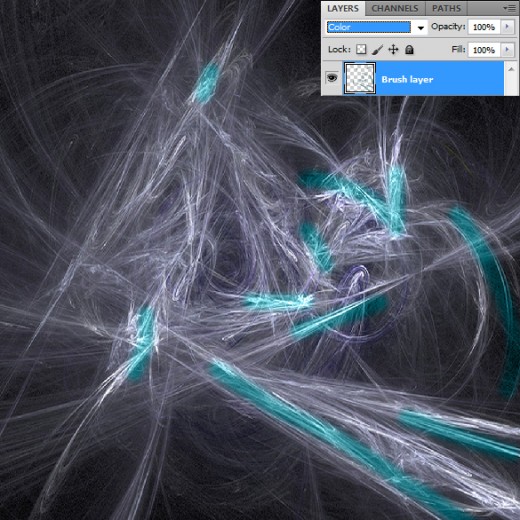Click the Lock label

[x=339, y=50]
